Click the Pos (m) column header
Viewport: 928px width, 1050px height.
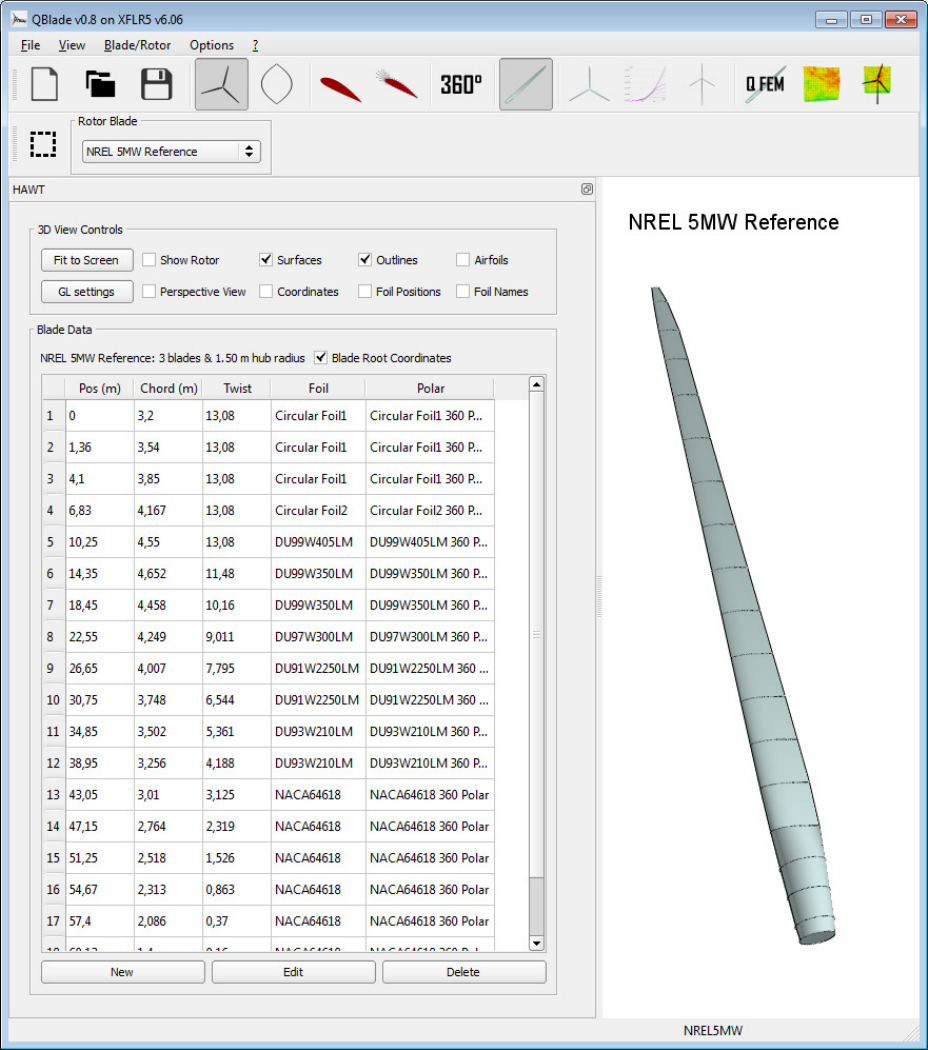(100, 388)
